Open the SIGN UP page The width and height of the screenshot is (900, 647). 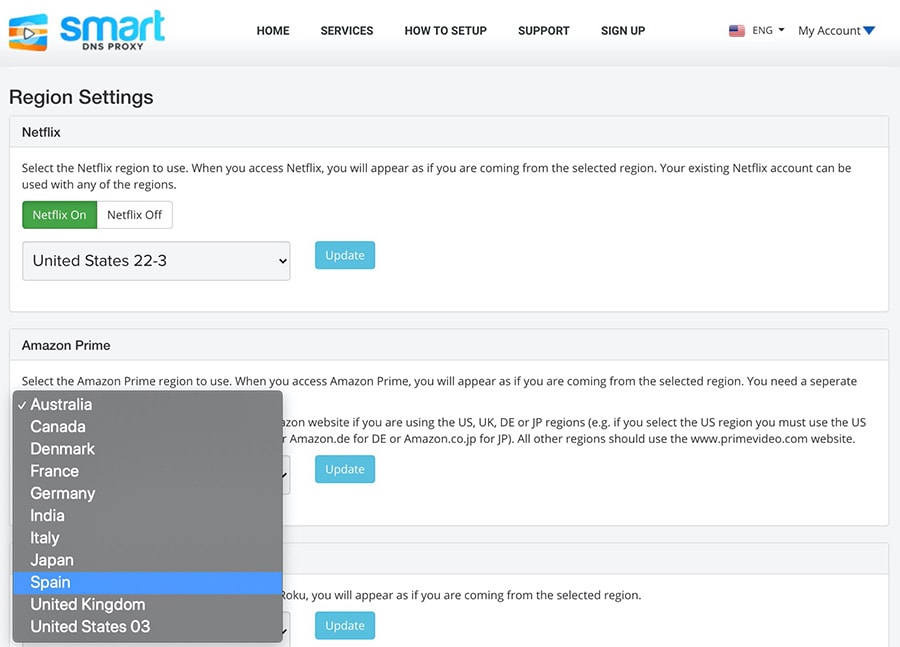[x=623, y=30]
